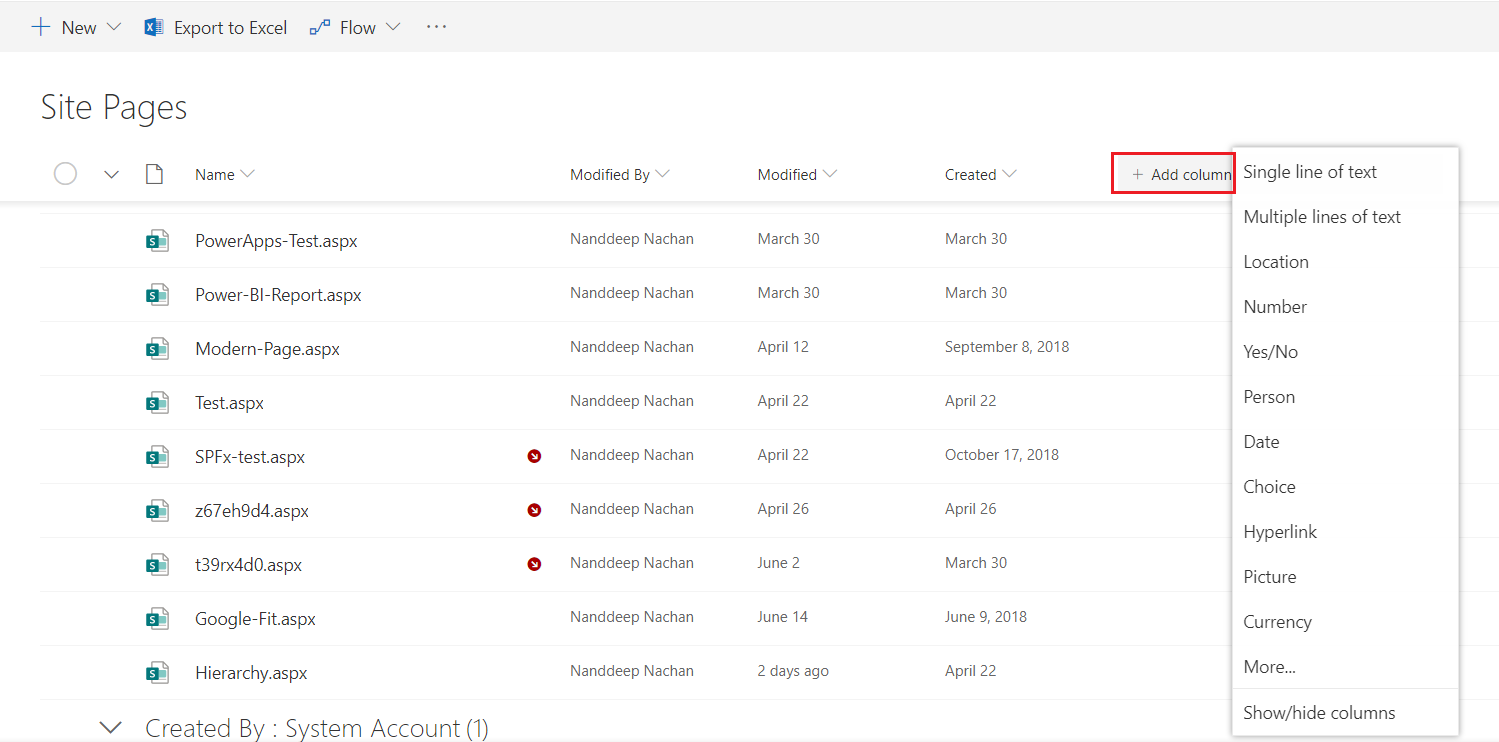Click the file type column header icon
Viewport: 1499px width, 742px height.
click(x=154, y=174)
